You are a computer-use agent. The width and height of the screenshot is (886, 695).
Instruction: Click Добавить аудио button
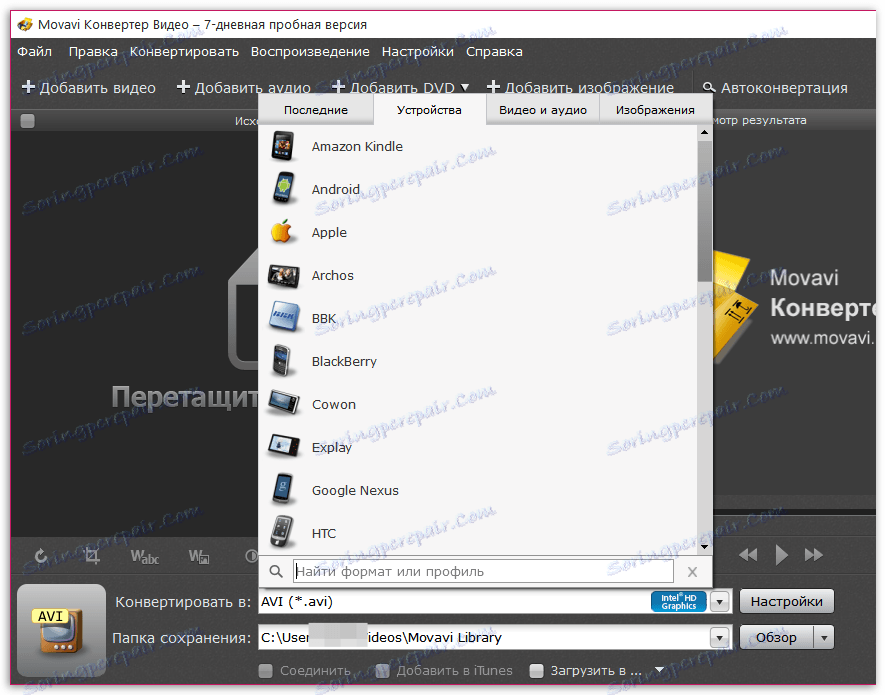(x=244, y=88)
